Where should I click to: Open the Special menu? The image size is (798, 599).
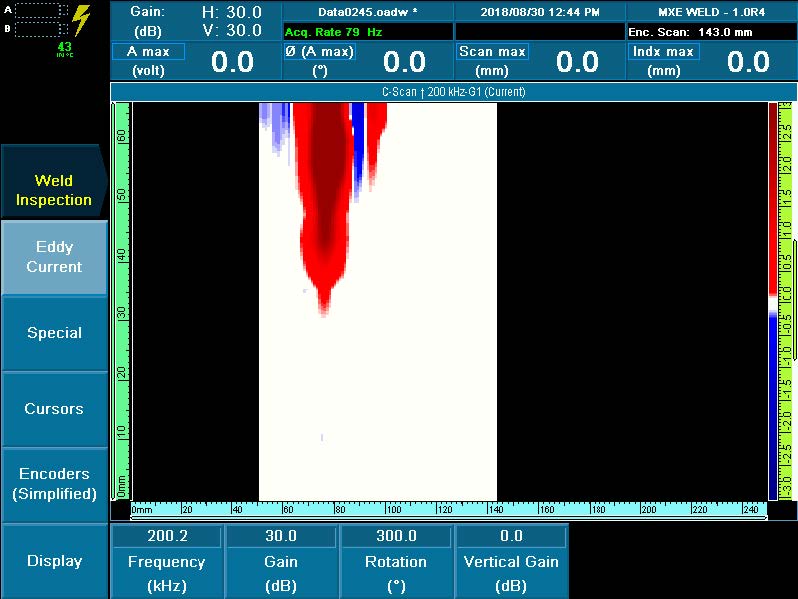click(x=54, y=333)
